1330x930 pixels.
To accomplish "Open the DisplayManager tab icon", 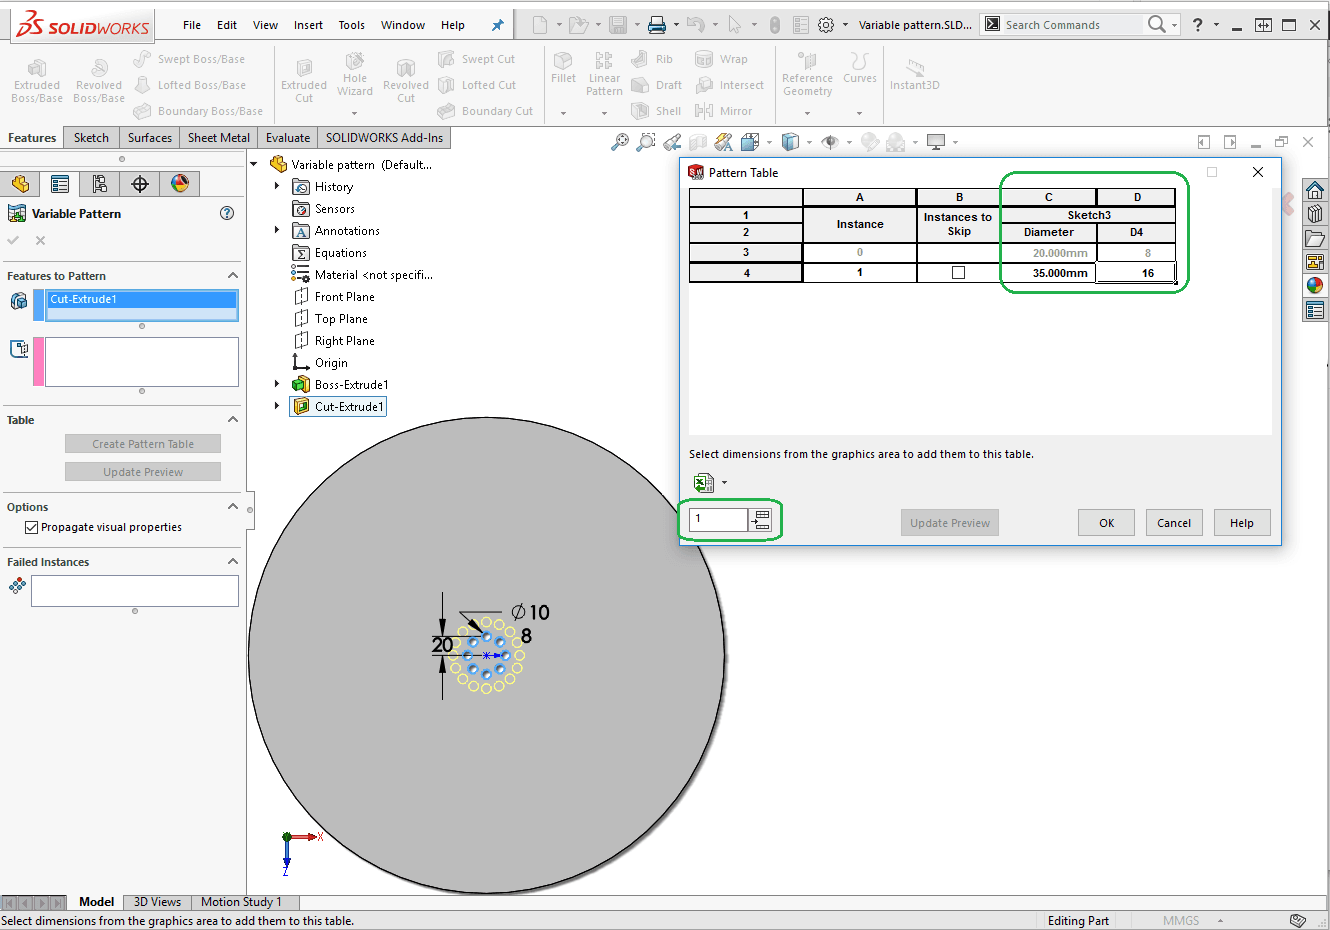I will pyautogui.click(x=180, y=184).
